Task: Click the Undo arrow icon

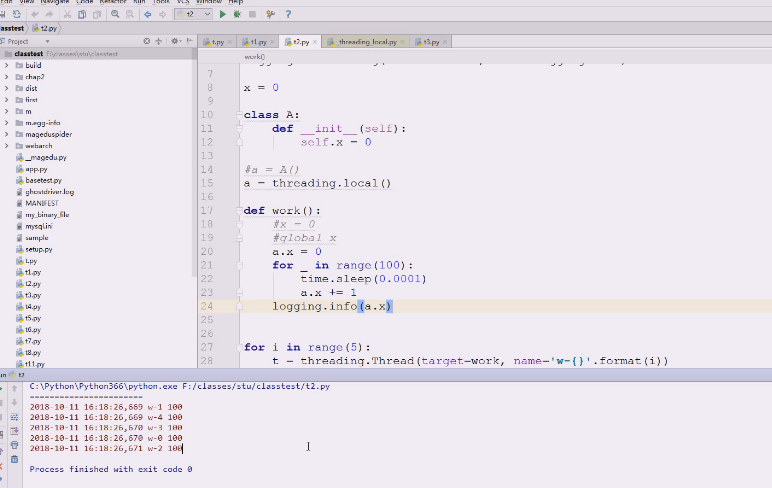Action: (34, 14)
